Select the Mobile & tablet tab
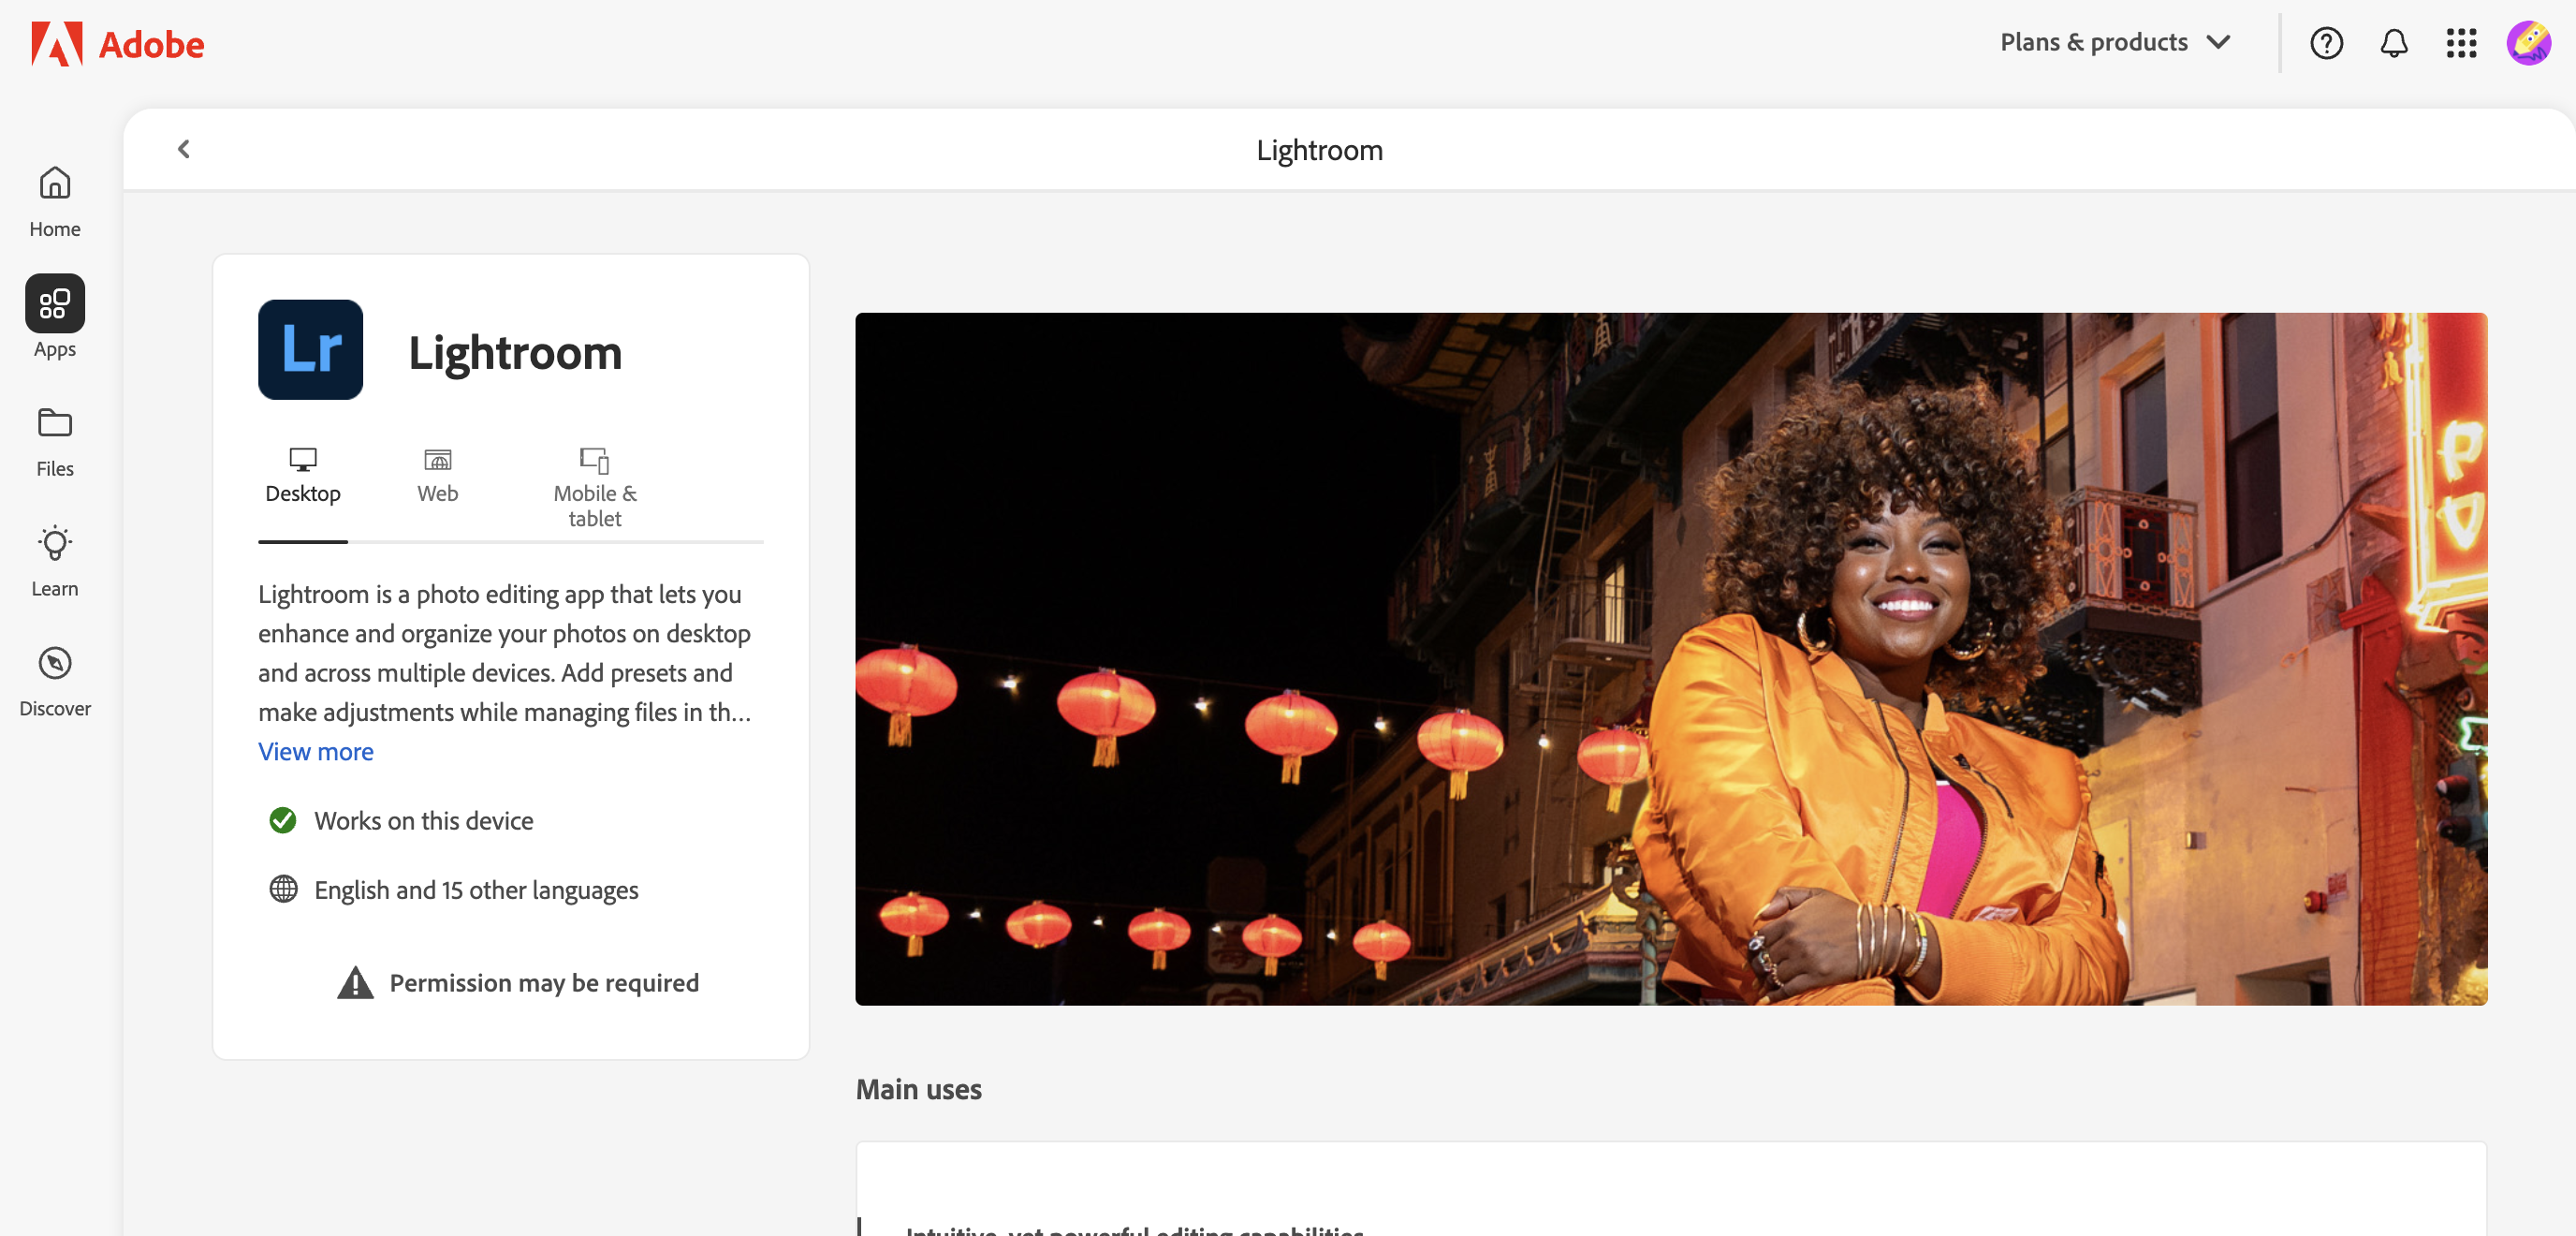This screenshot has width=2576, height=1236. 595,489
